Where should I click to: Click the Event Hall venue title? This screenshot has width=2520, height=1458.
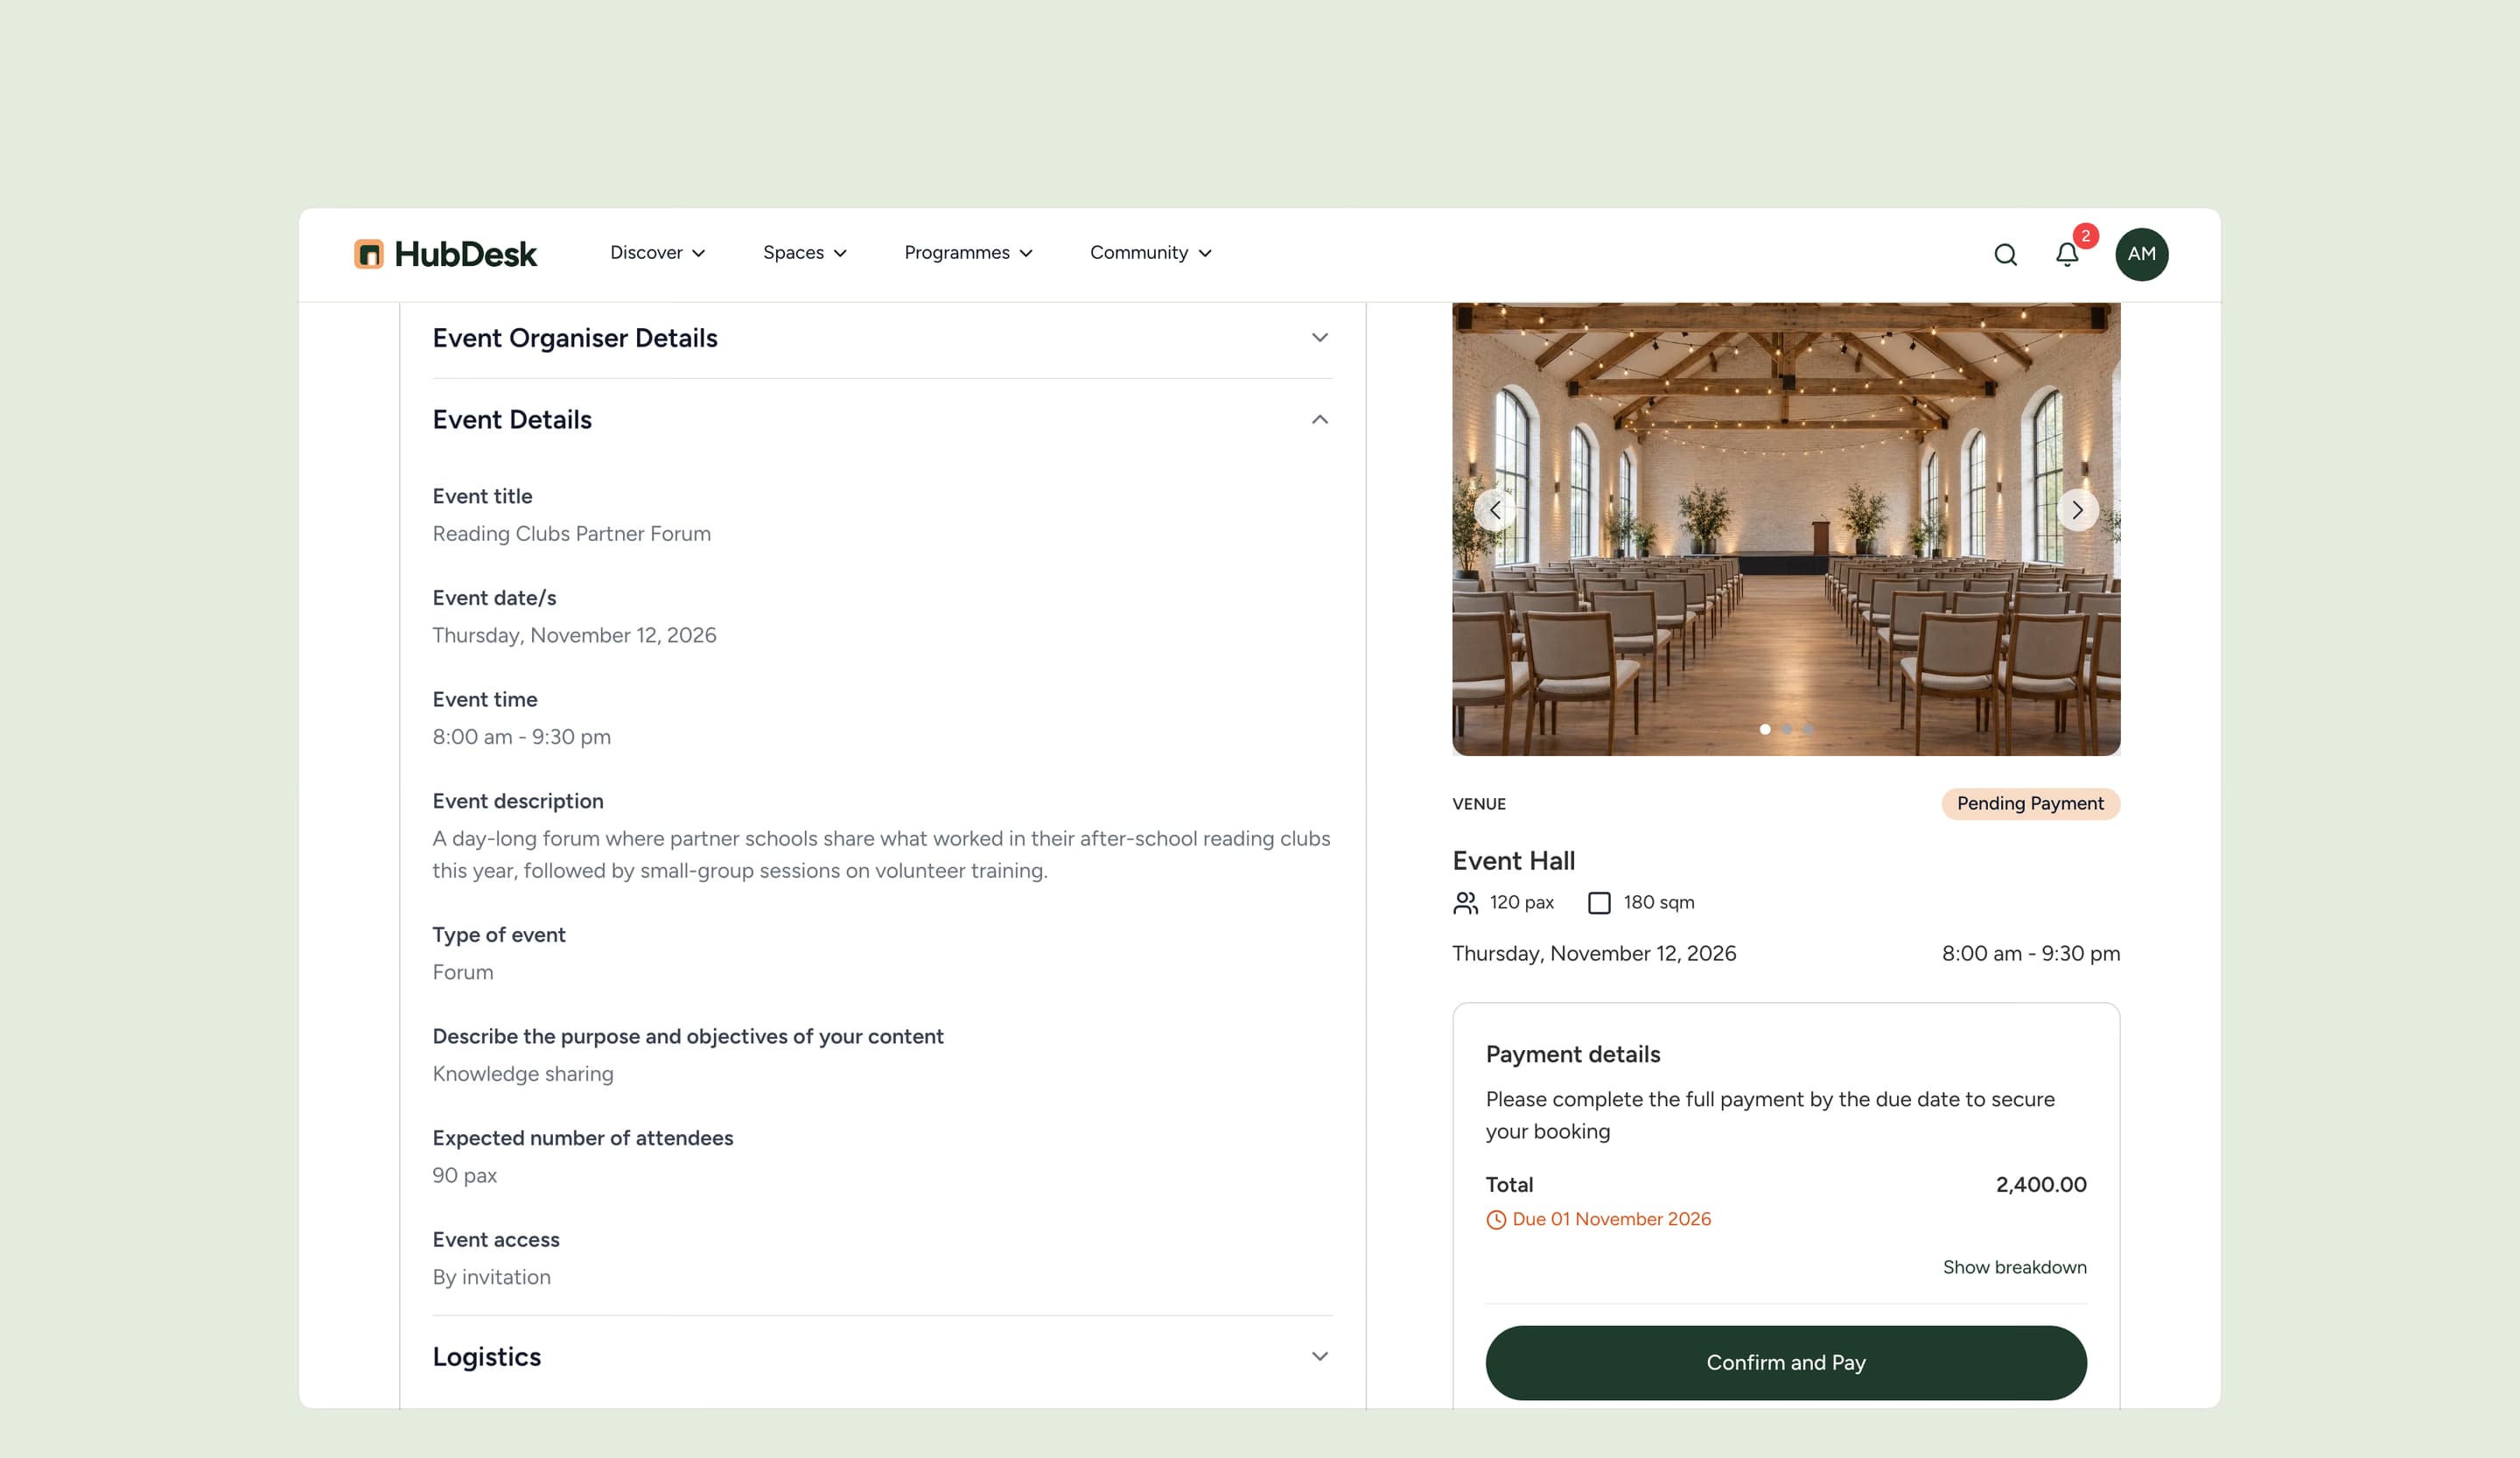tap(1513, 861)
